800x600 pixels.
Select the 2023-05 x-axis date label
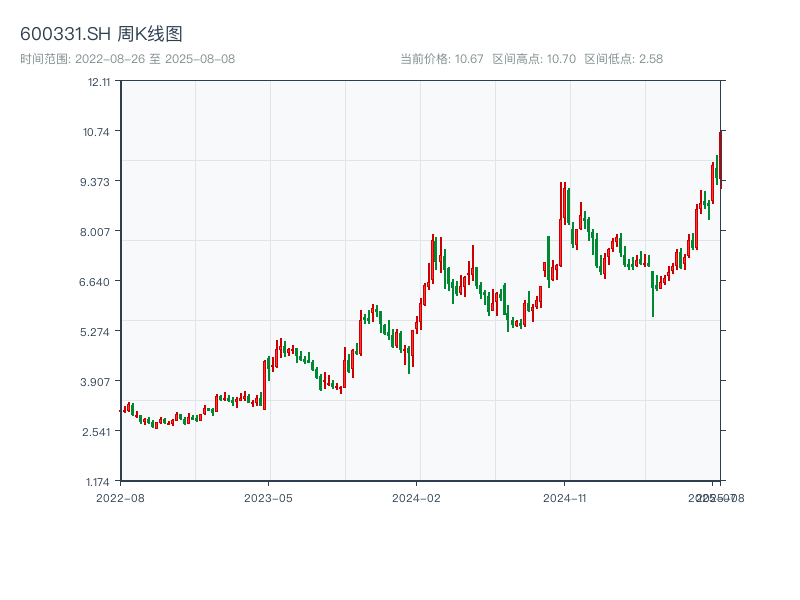pos(268,497)
